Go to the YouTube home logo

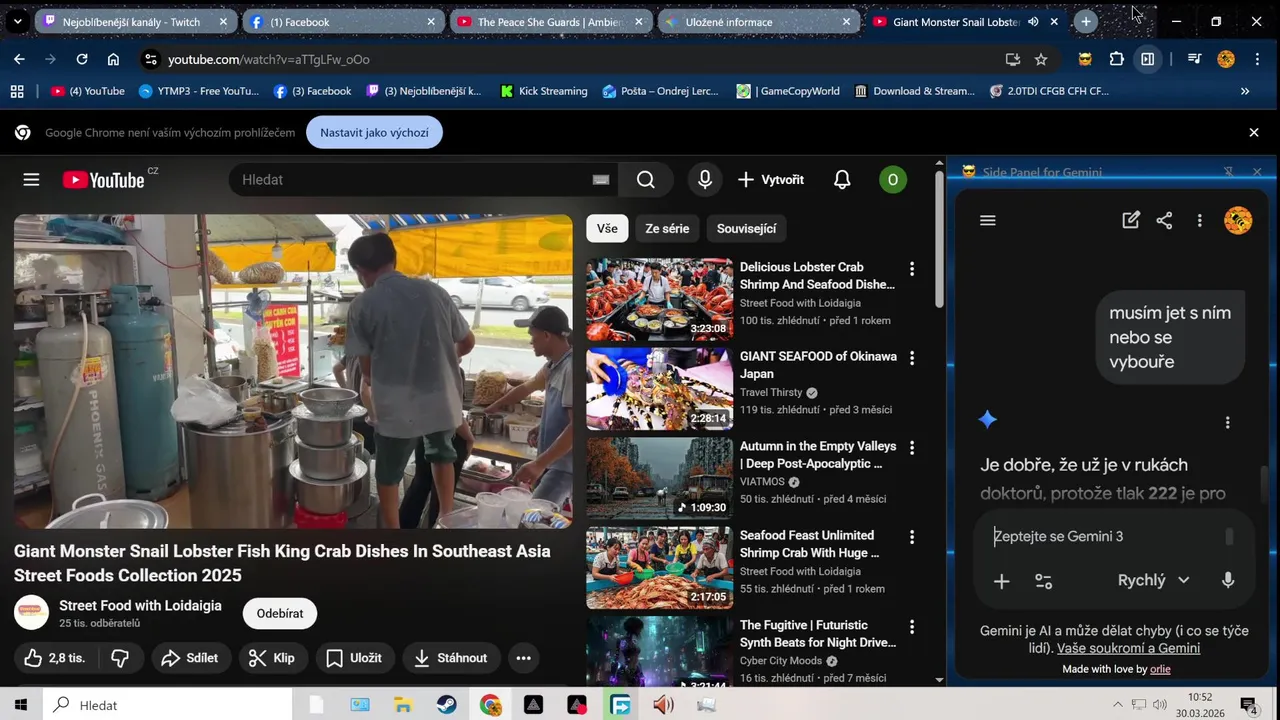click(x=104, y=180)
